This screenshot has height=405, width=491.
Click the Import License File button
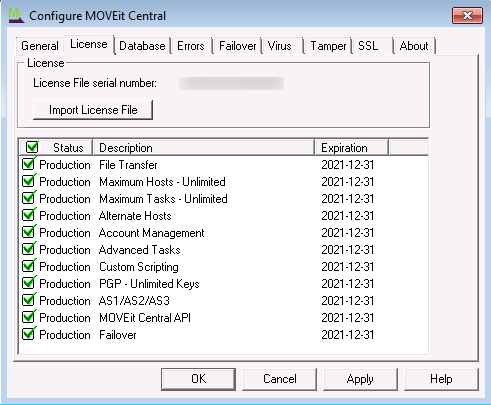(x=93, y=110)
